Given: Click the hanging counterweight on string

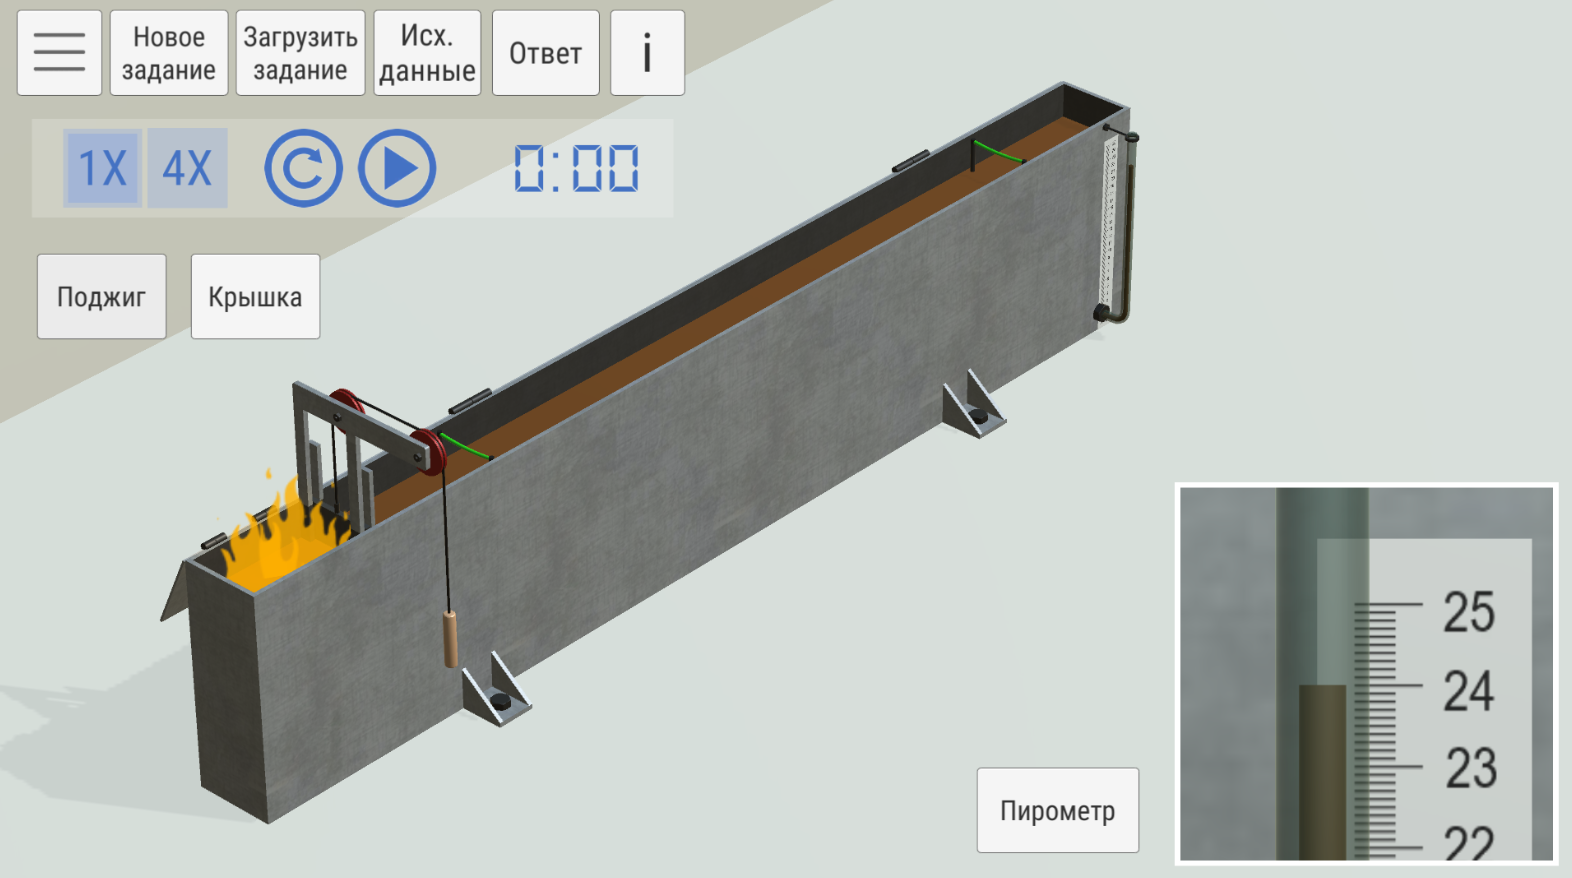Looking at the screenshot, I should [x=450, y=638].
